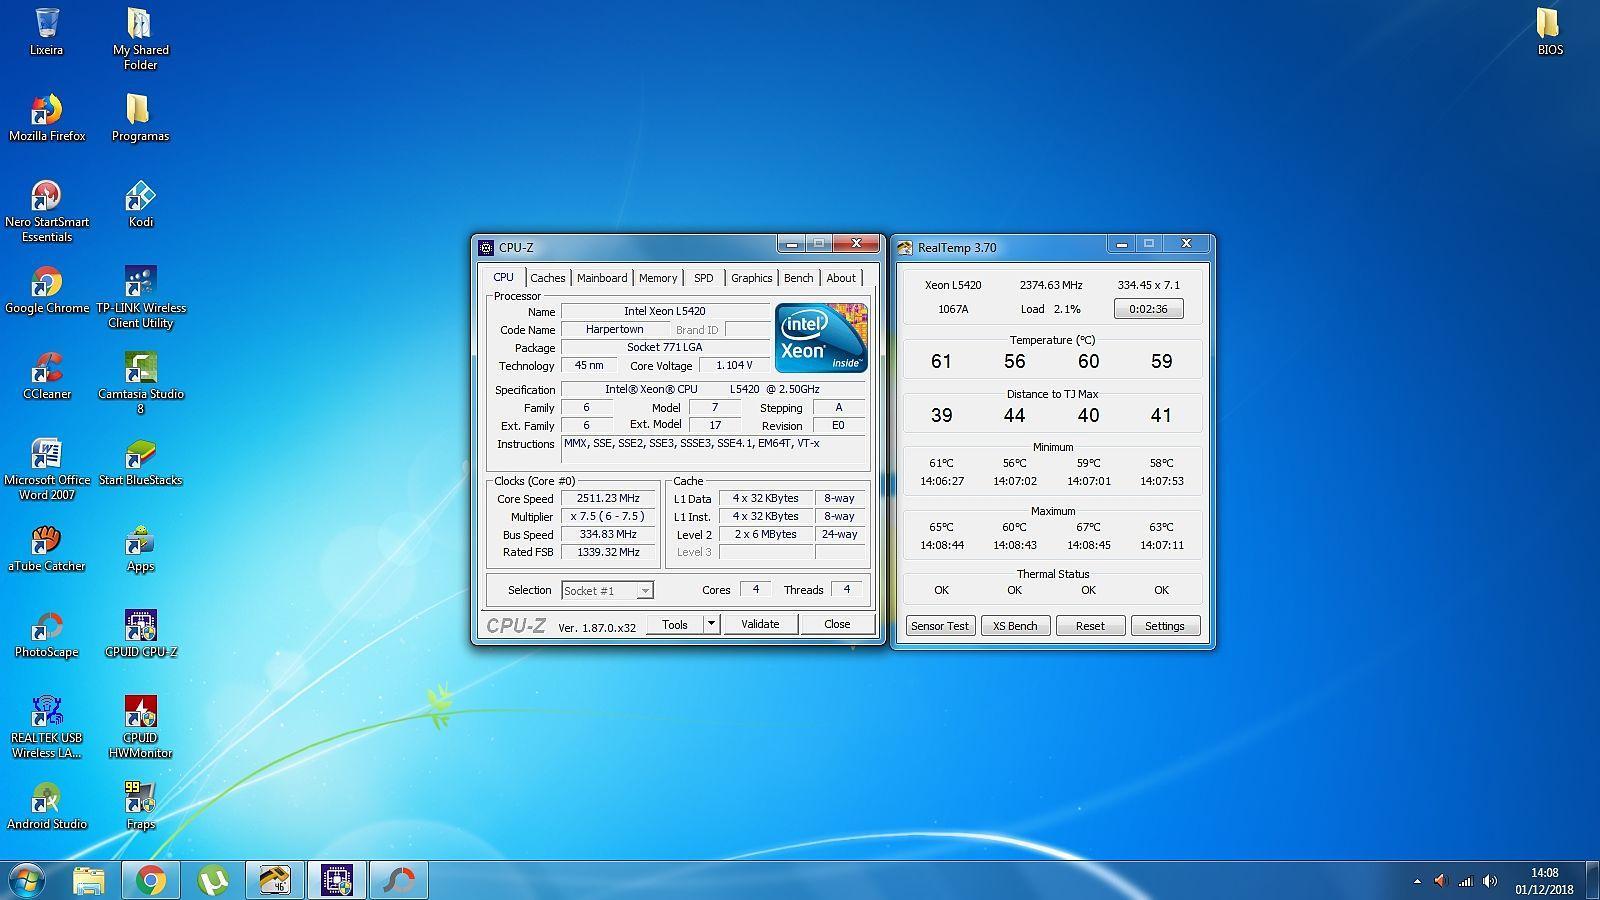Select the CPU tab in CPU-Z

[x=503, y=277]
